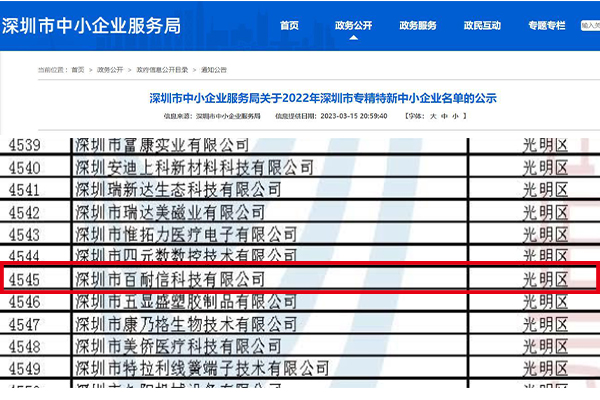Click the article title about 2022年专精特新中小企业名单
The width and height of the screenshot is (600, 400).
(x=323, y=98)
